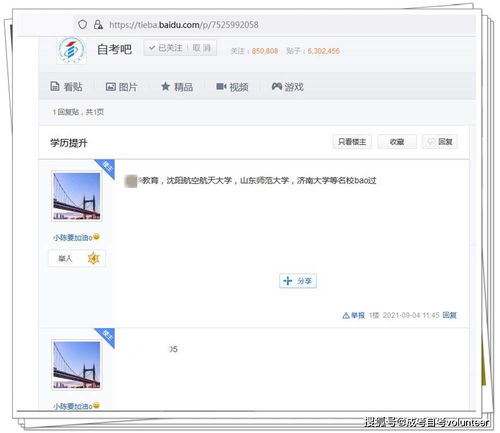Open the 视频 tab
Viewport: 500px width, 433px height.
coord(232,87)
